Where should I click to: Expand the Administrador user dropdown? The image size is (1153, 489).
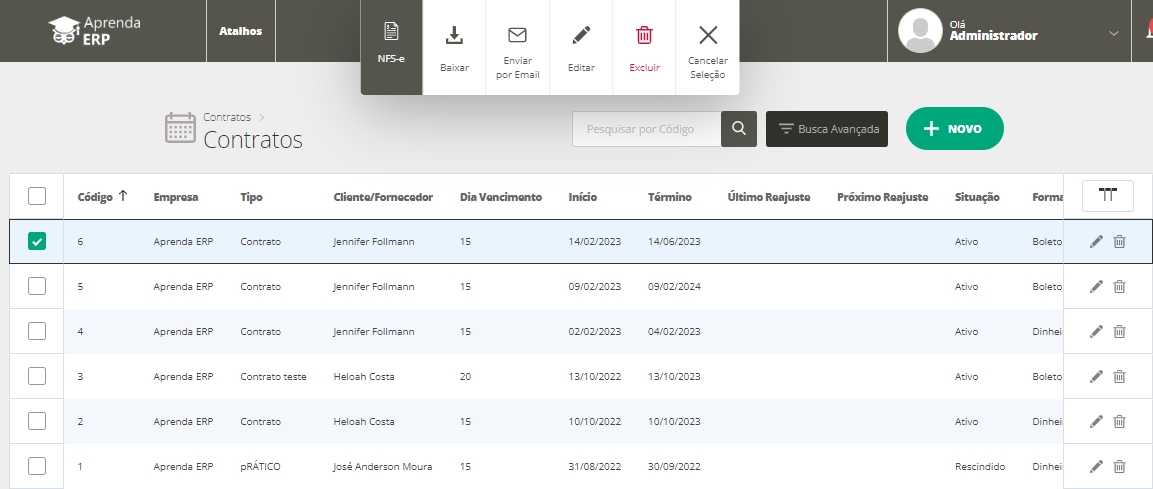(1113, 34)
